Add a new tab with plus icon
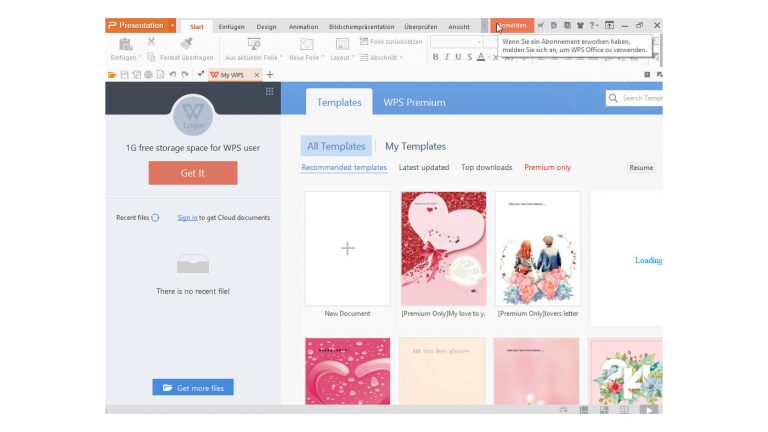 (270, 75)
